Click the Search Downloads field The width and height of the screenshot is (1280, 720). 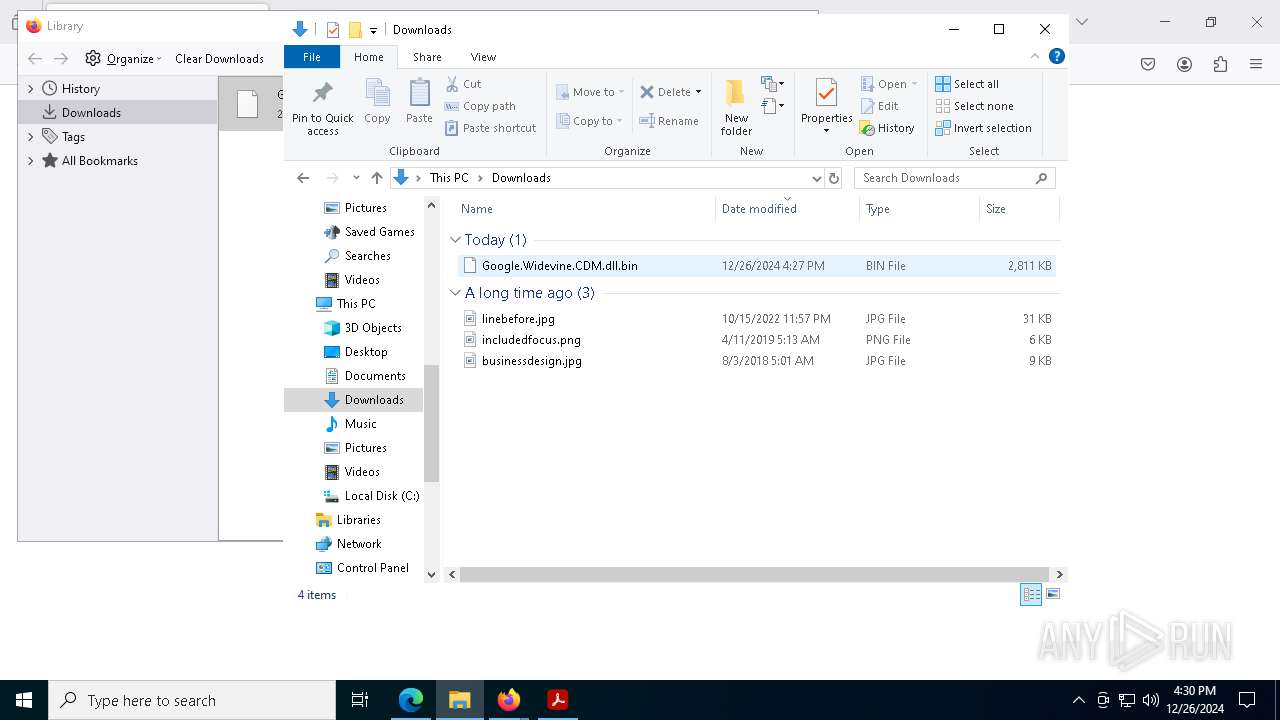[955, 178]
